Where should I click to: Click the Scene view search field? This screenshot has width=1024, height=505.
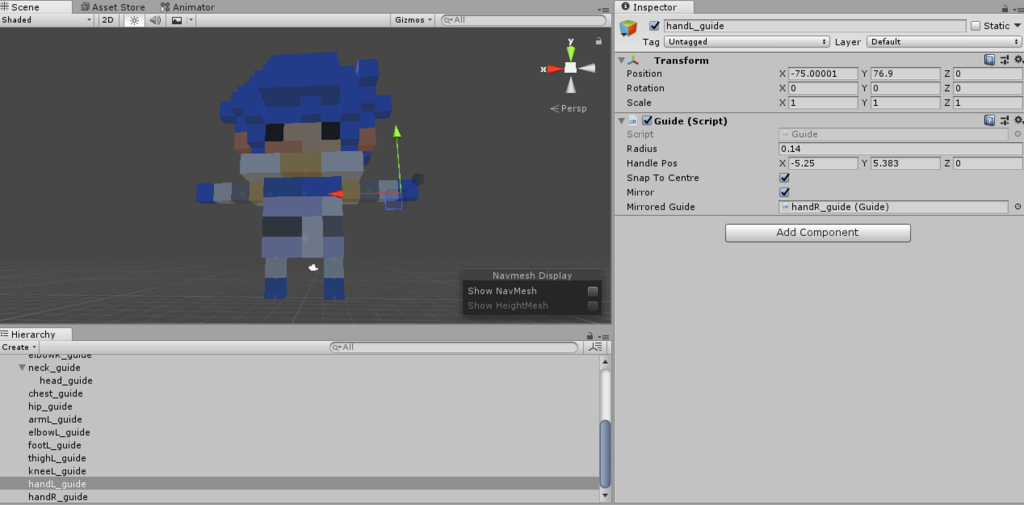[523, 20]
